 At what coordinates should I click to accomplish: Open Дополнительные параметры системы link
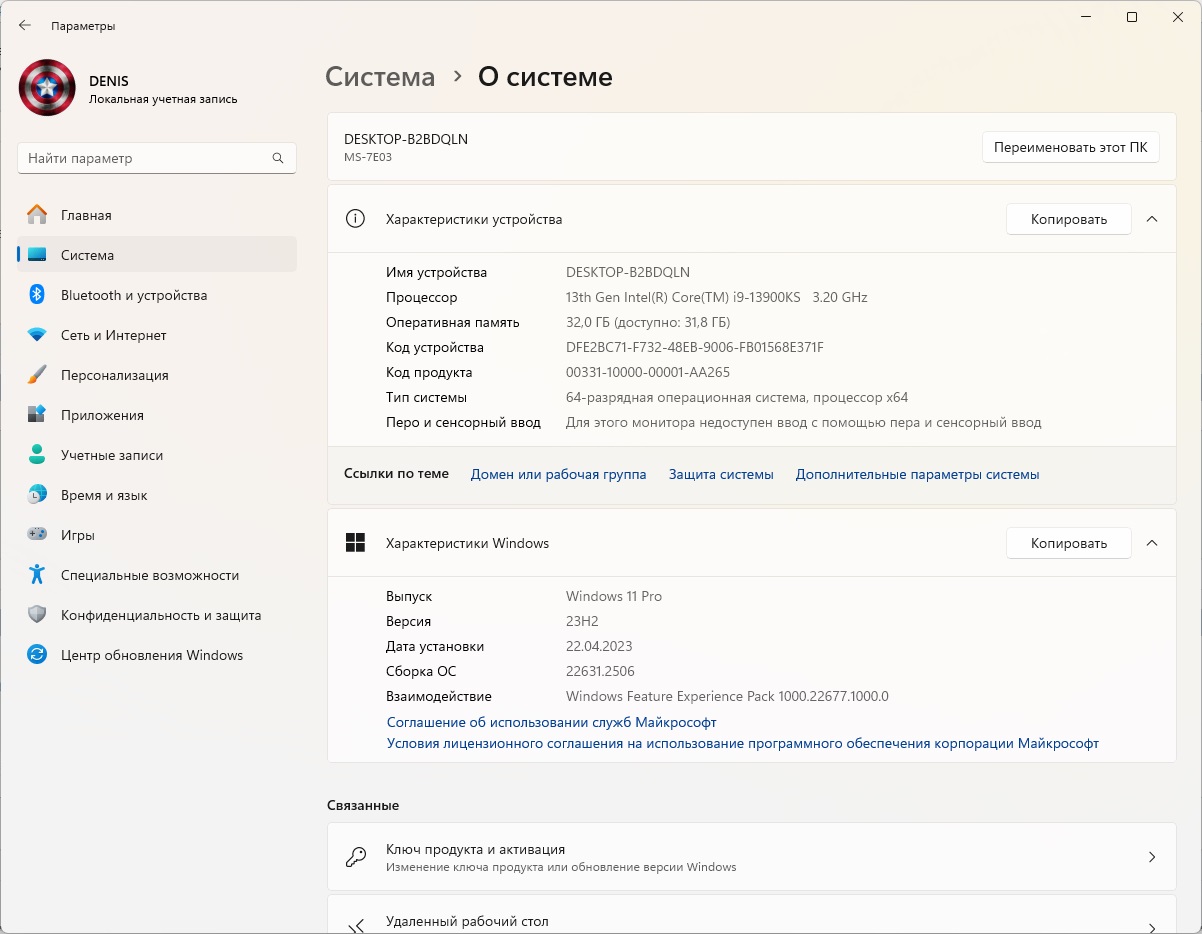point(917,475)
